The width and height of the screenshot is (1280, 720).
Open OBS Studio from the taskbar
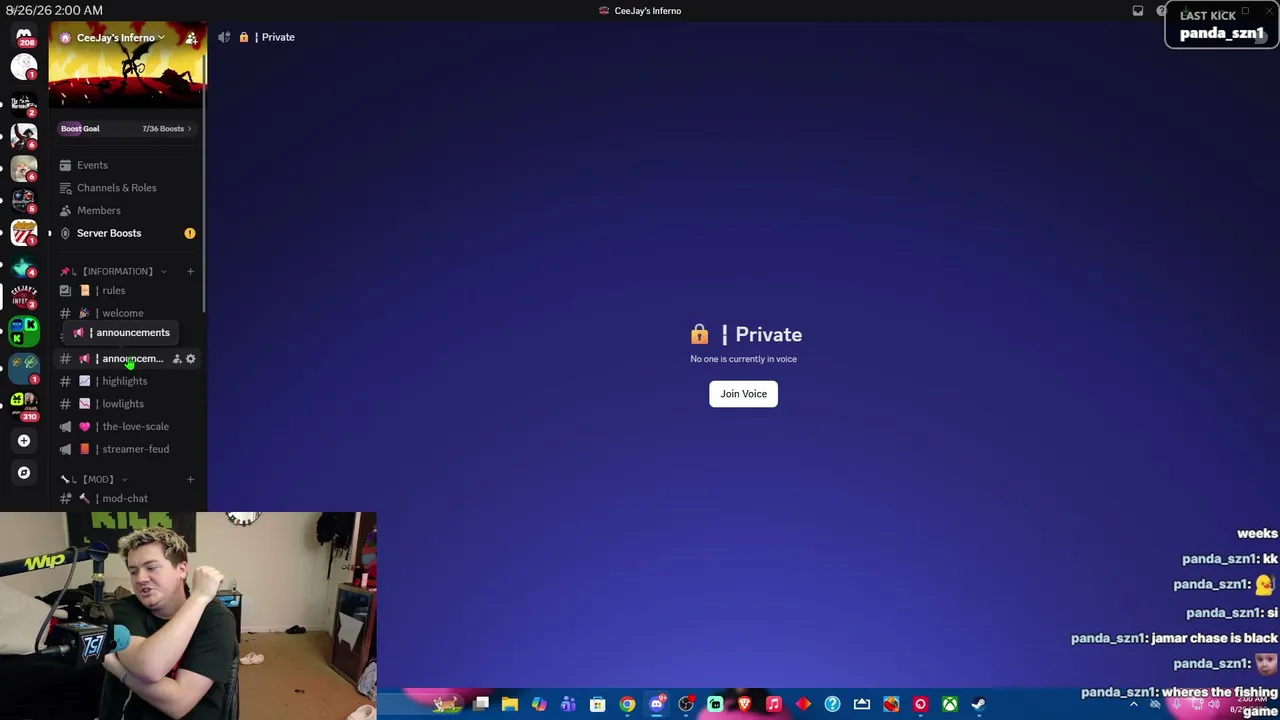[x=686, y=704]
